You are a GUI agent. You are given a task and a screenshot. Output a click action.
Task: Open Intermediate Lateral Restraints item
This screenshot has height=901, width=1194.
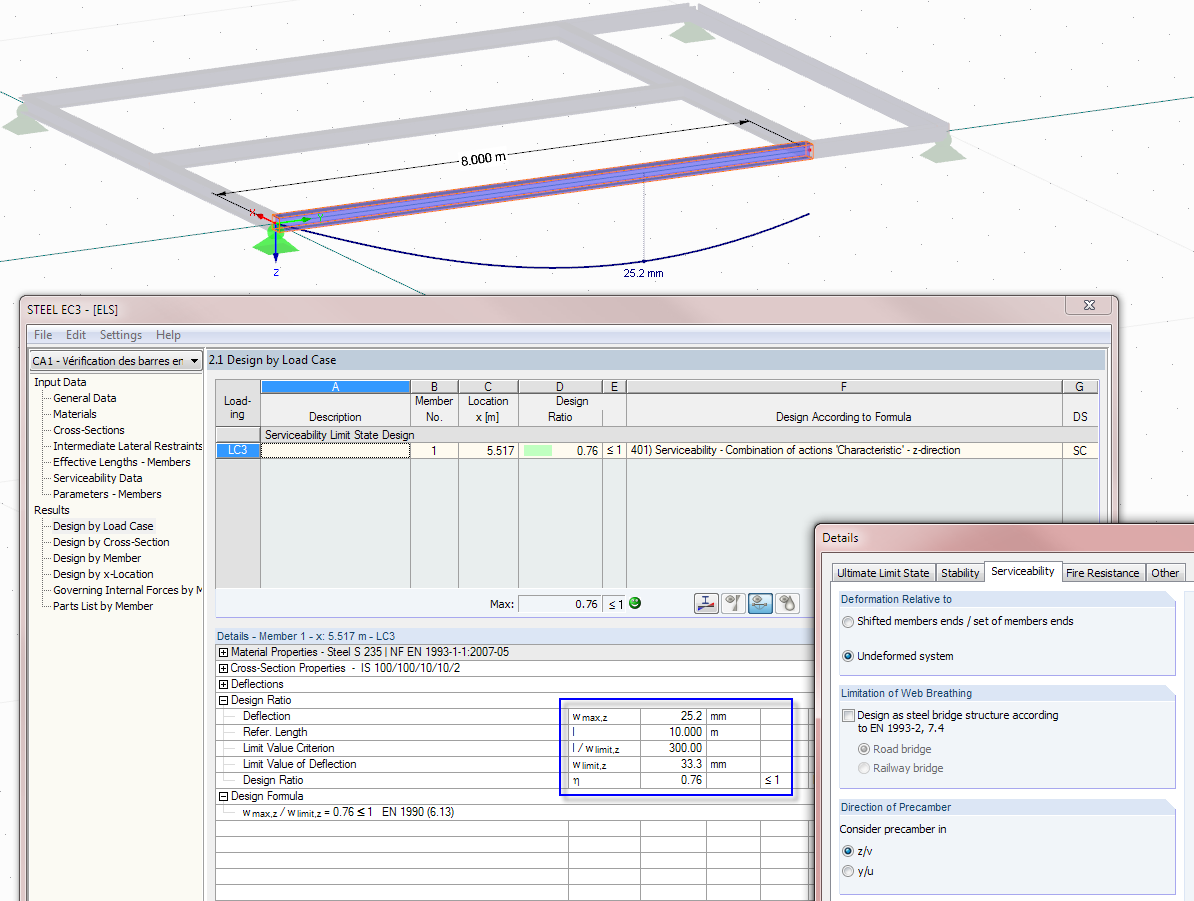(127, 446)
